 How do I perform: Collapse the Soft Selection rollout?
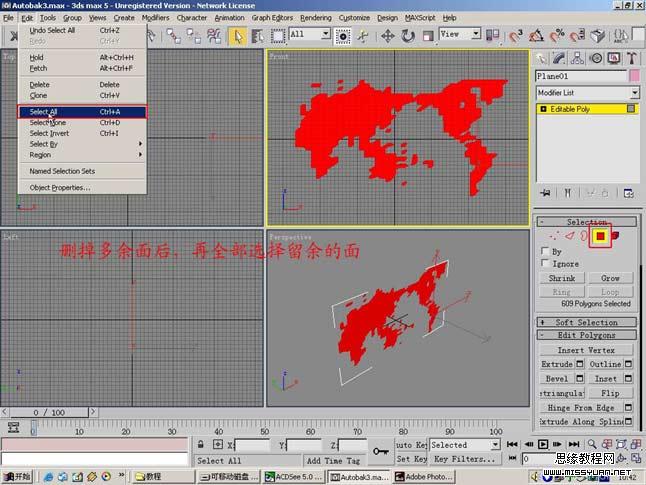click(585, 322)
